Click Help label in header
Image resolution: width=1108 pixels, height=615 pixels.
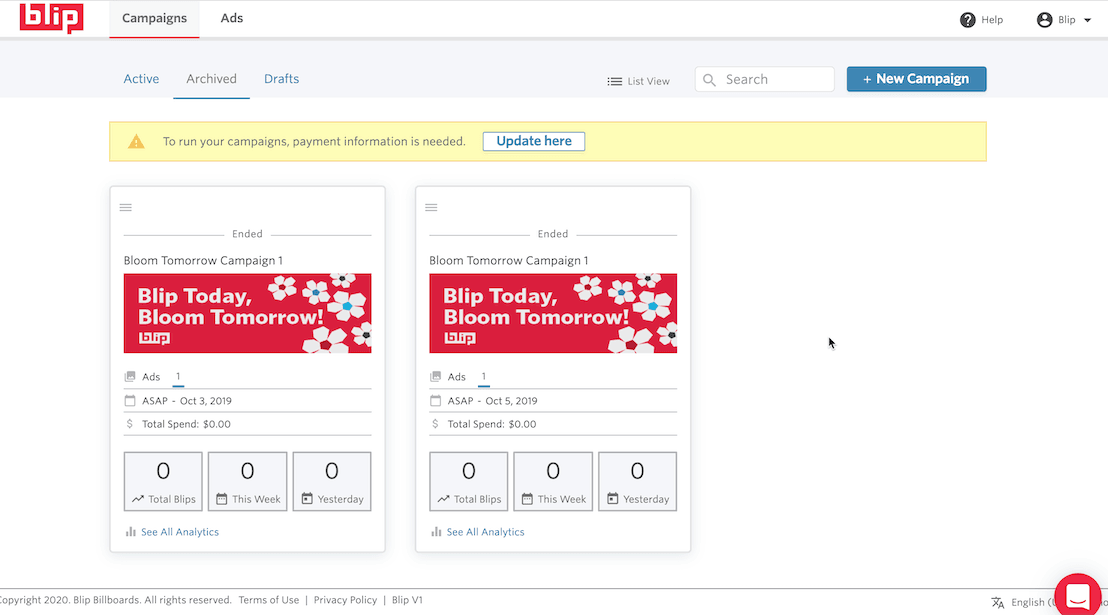coord(992,20)
